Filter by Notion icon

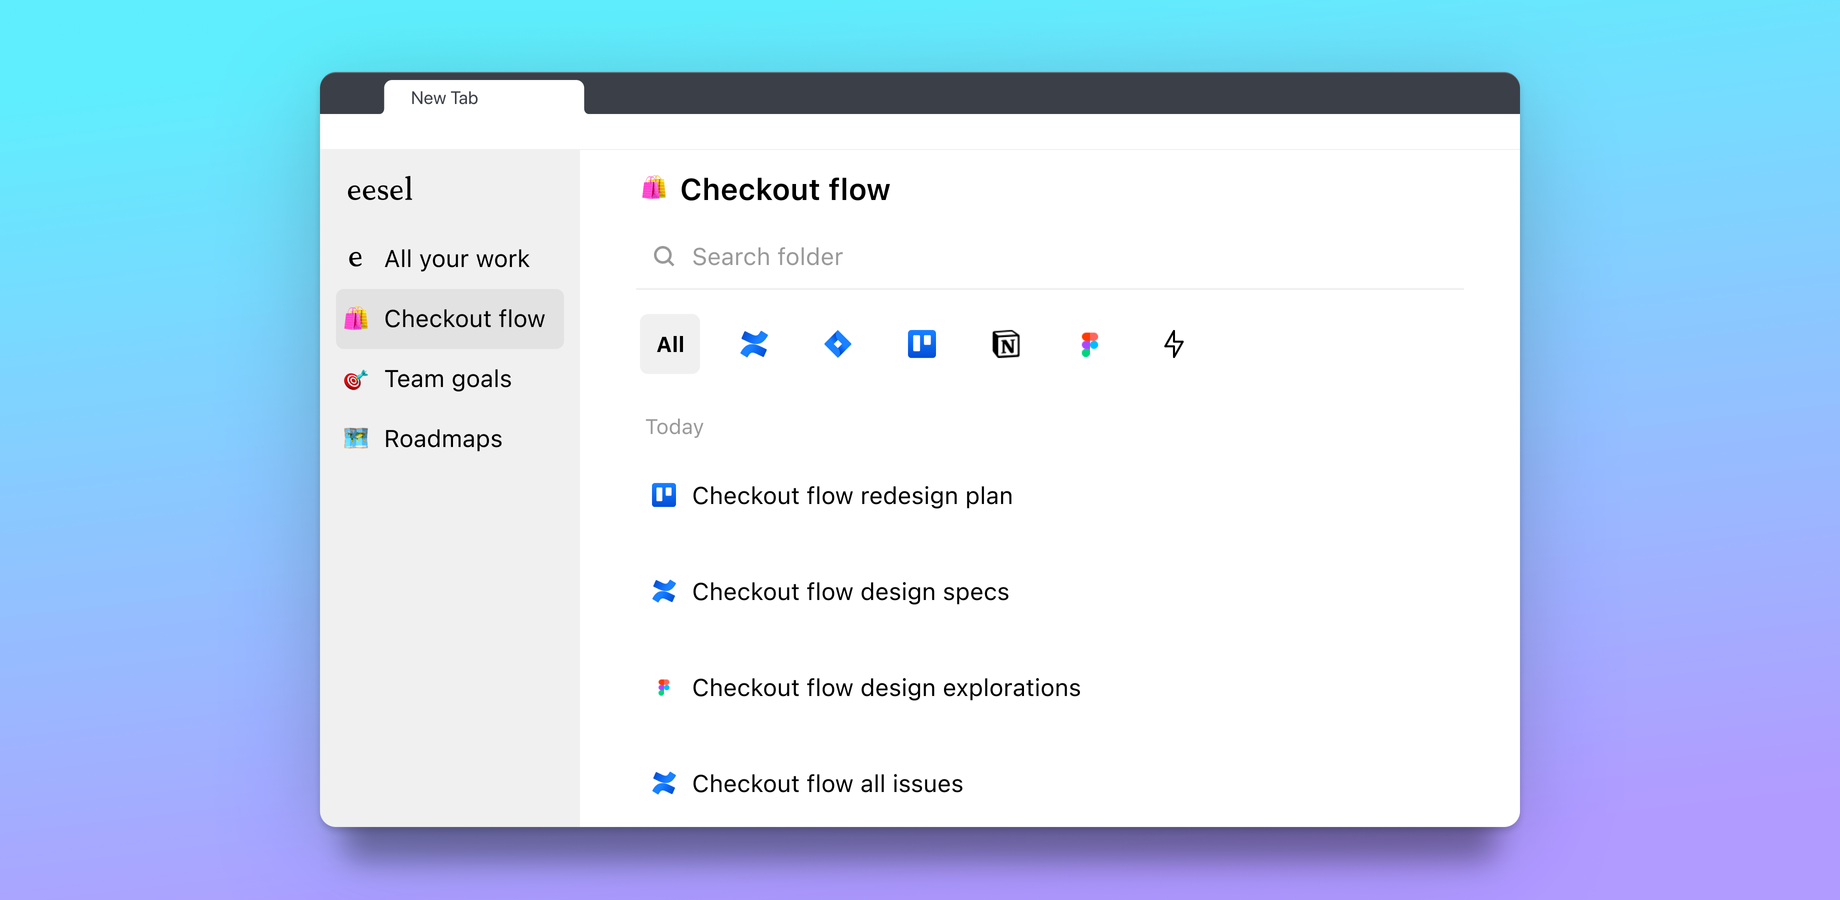[1006, 344]
